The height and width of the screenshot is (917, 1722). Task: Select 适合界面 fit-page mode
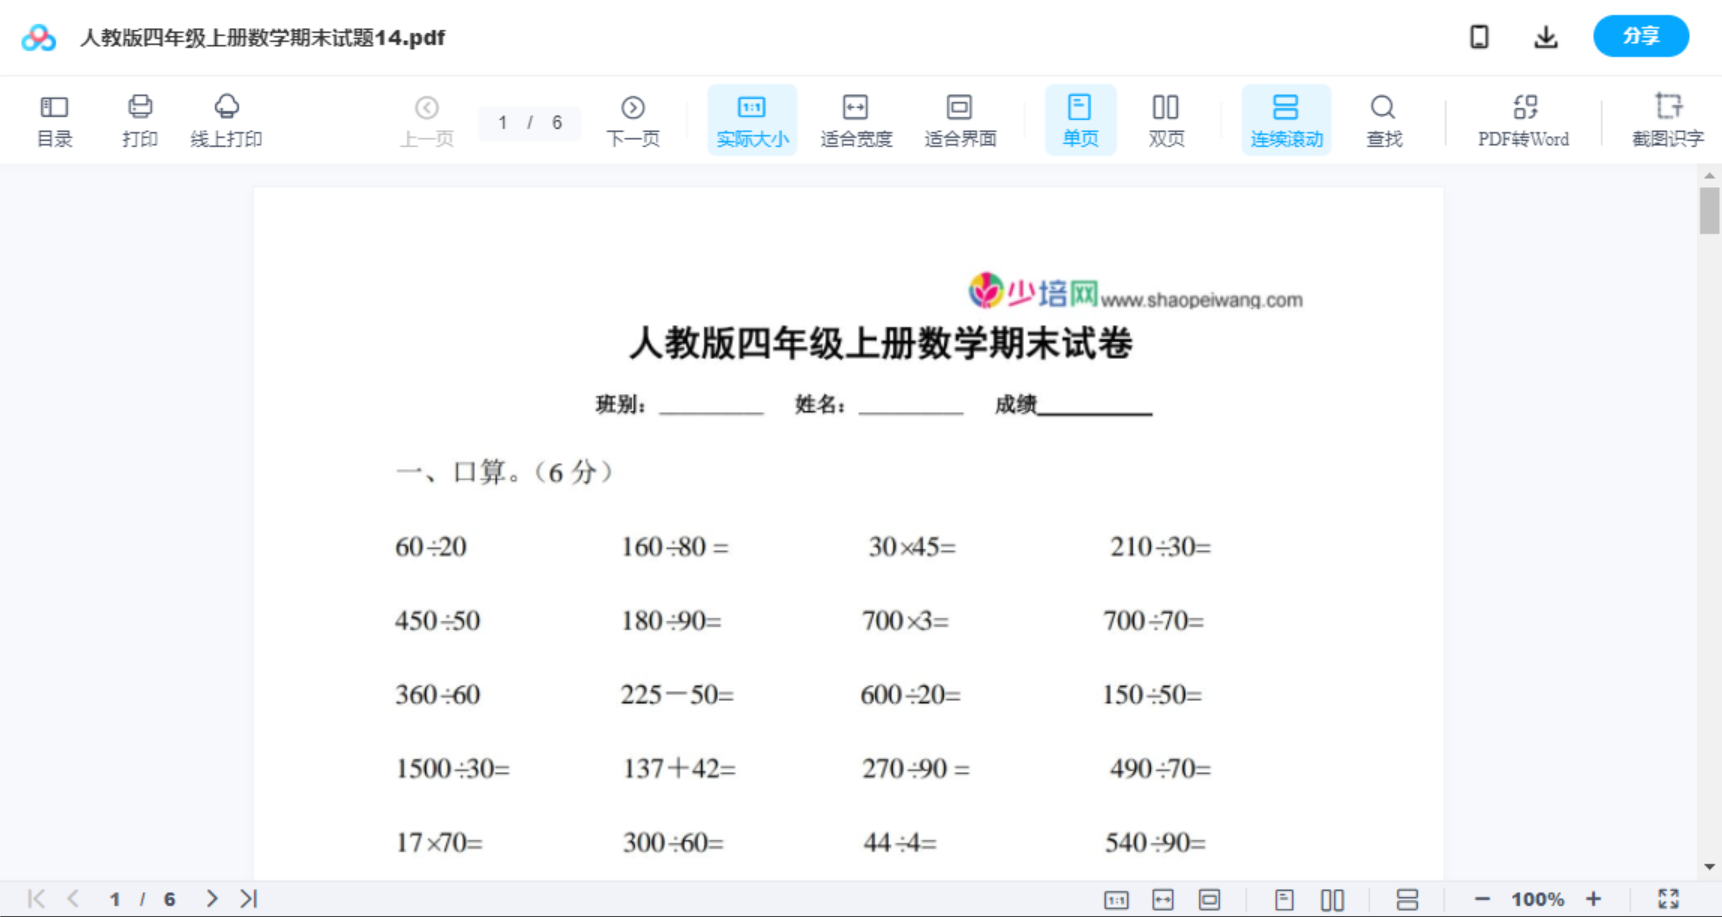click(960, 119)
